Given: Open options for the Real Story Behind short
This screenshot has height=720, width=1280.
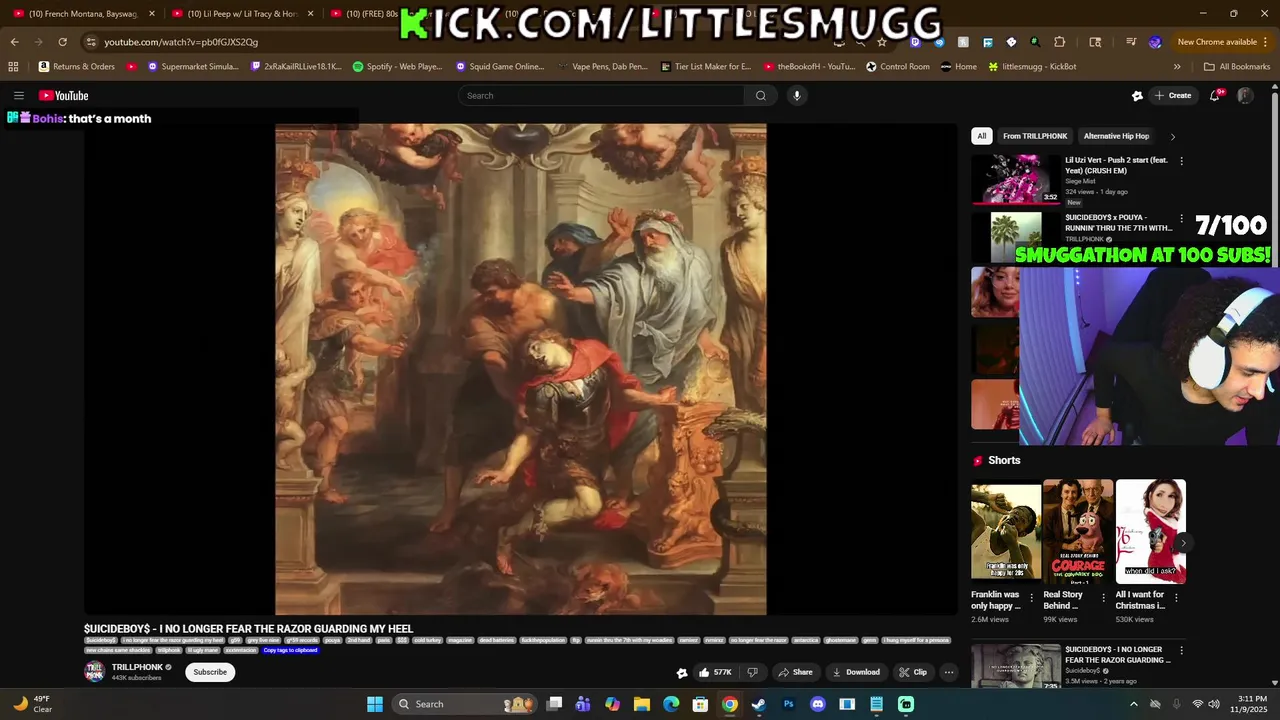Looking at the screenshot, I should click(1104, 598).
